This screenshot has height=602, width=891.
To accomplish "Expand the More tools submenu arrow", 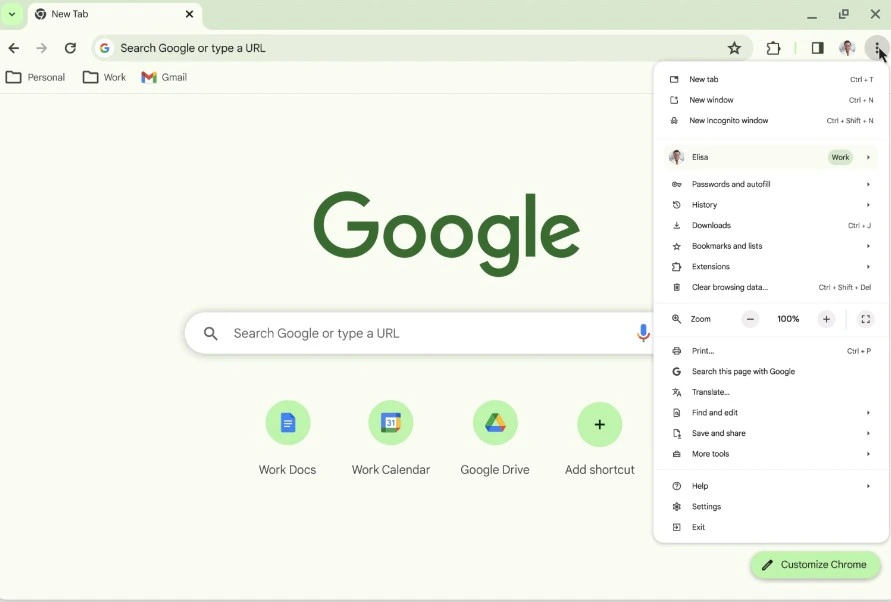I will [868, 454].
